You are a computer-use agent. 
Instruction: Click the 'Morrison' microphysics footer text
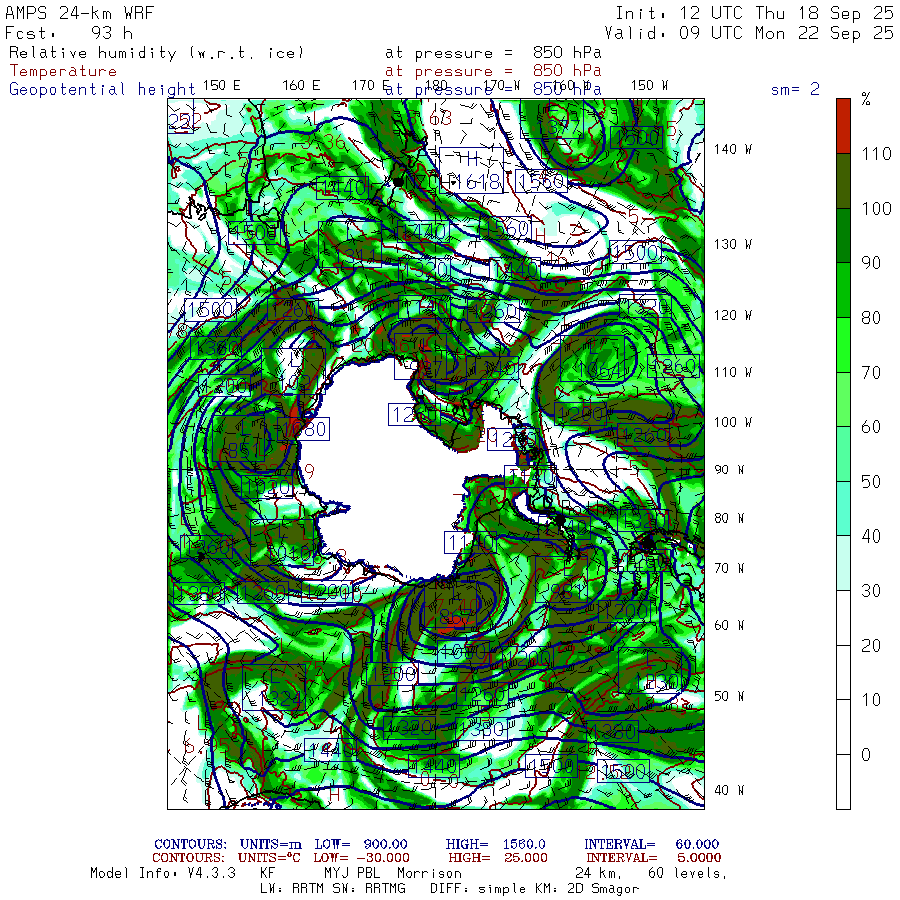(430, 874)
